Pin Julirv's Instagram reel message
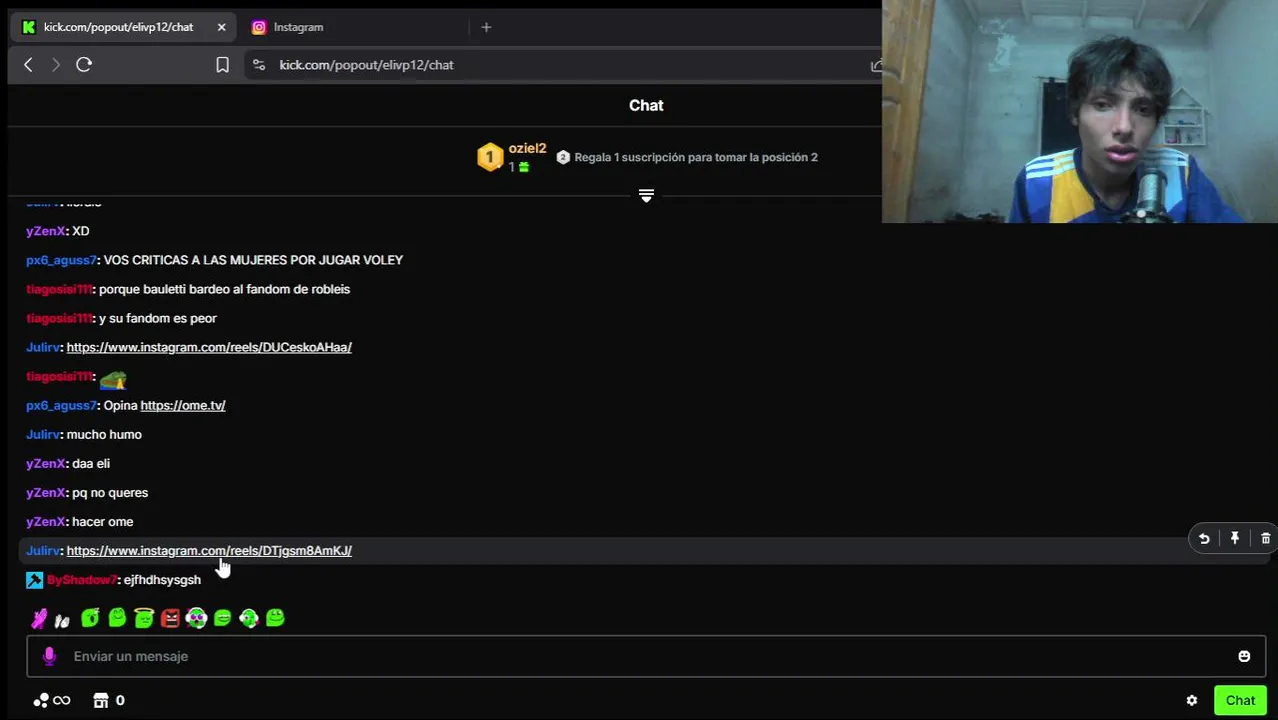Viewport: 1278px width, 720px height. pyautogui.click(x=1235, y=539)
